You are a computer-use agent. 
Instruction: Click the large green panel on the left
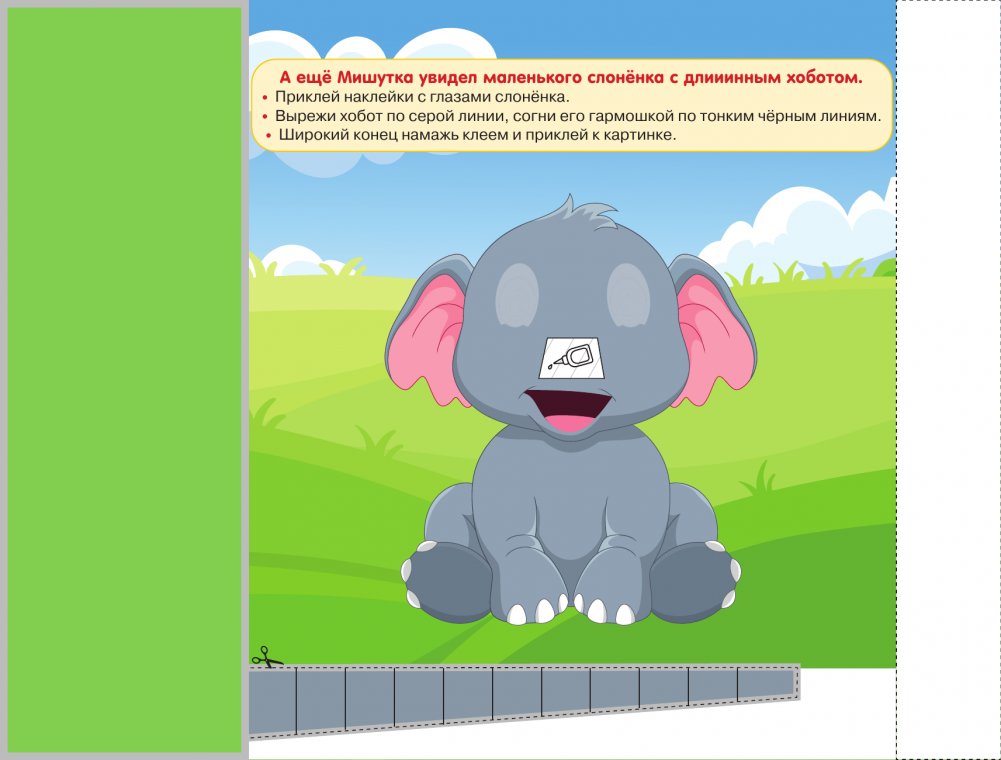coord(125,380)
